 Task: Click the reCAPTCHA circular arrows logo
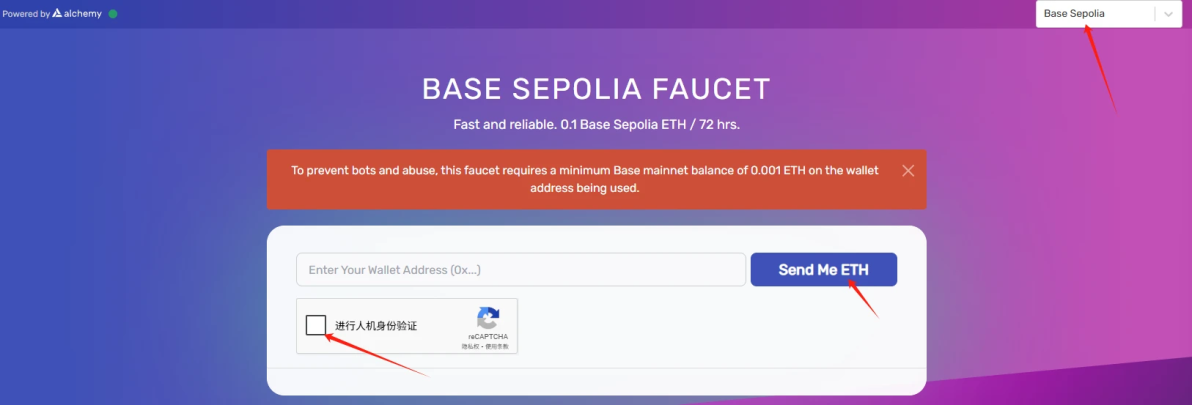(488, 319)
